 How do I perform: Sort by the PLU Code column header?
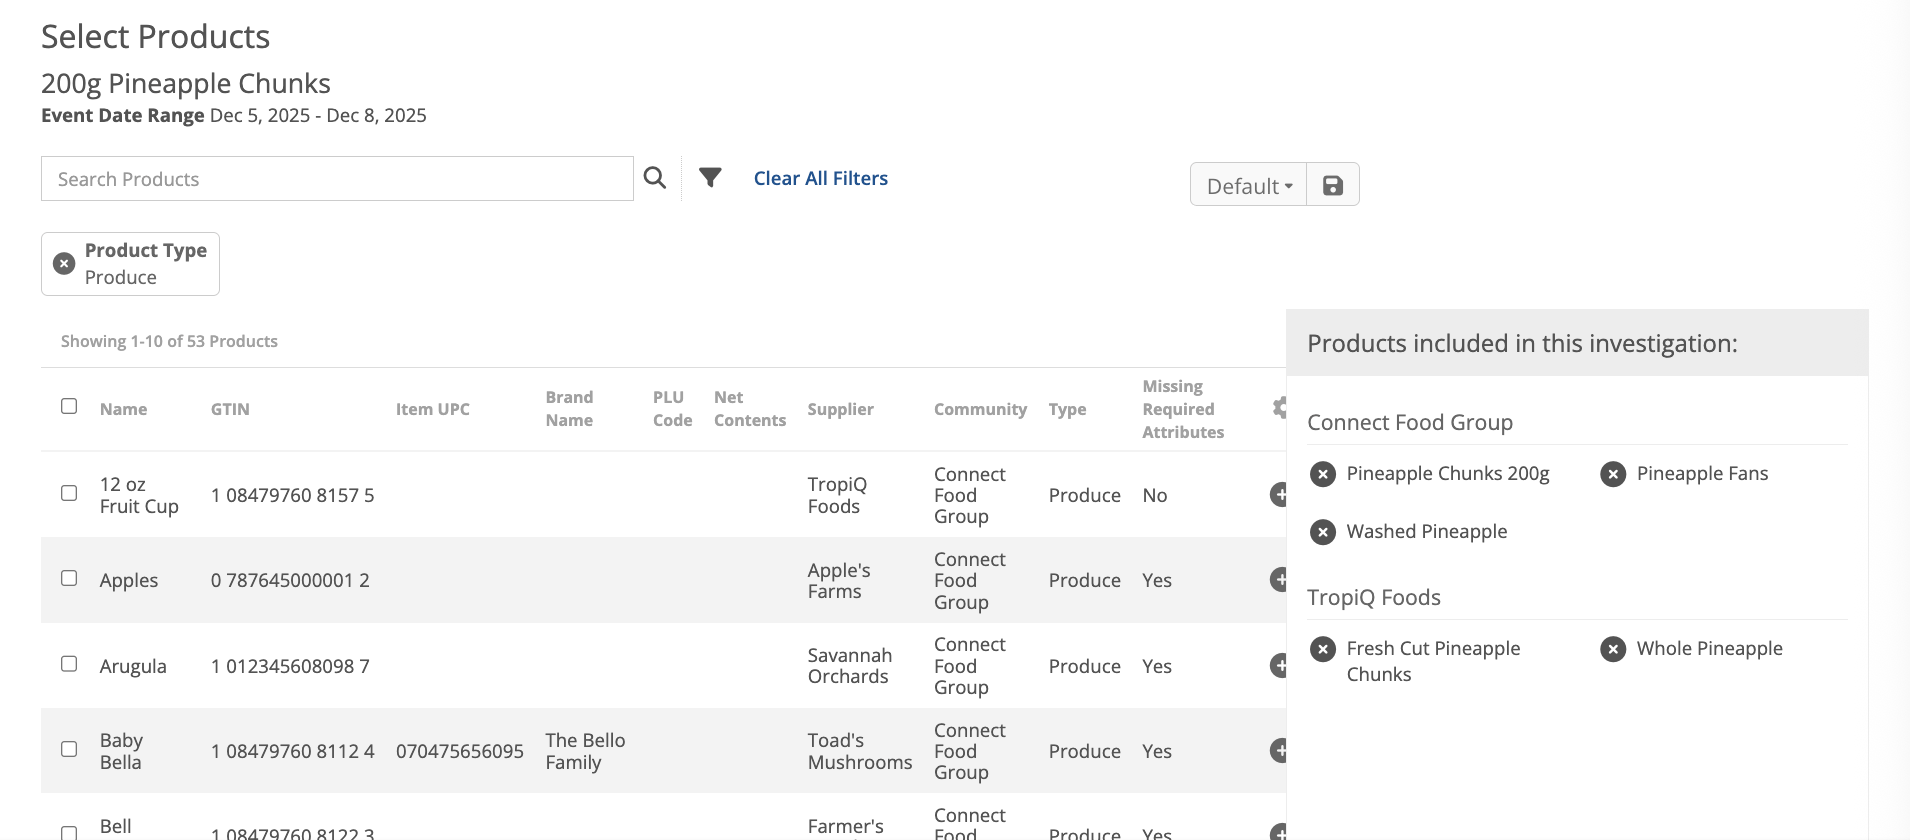pos(672,409)
